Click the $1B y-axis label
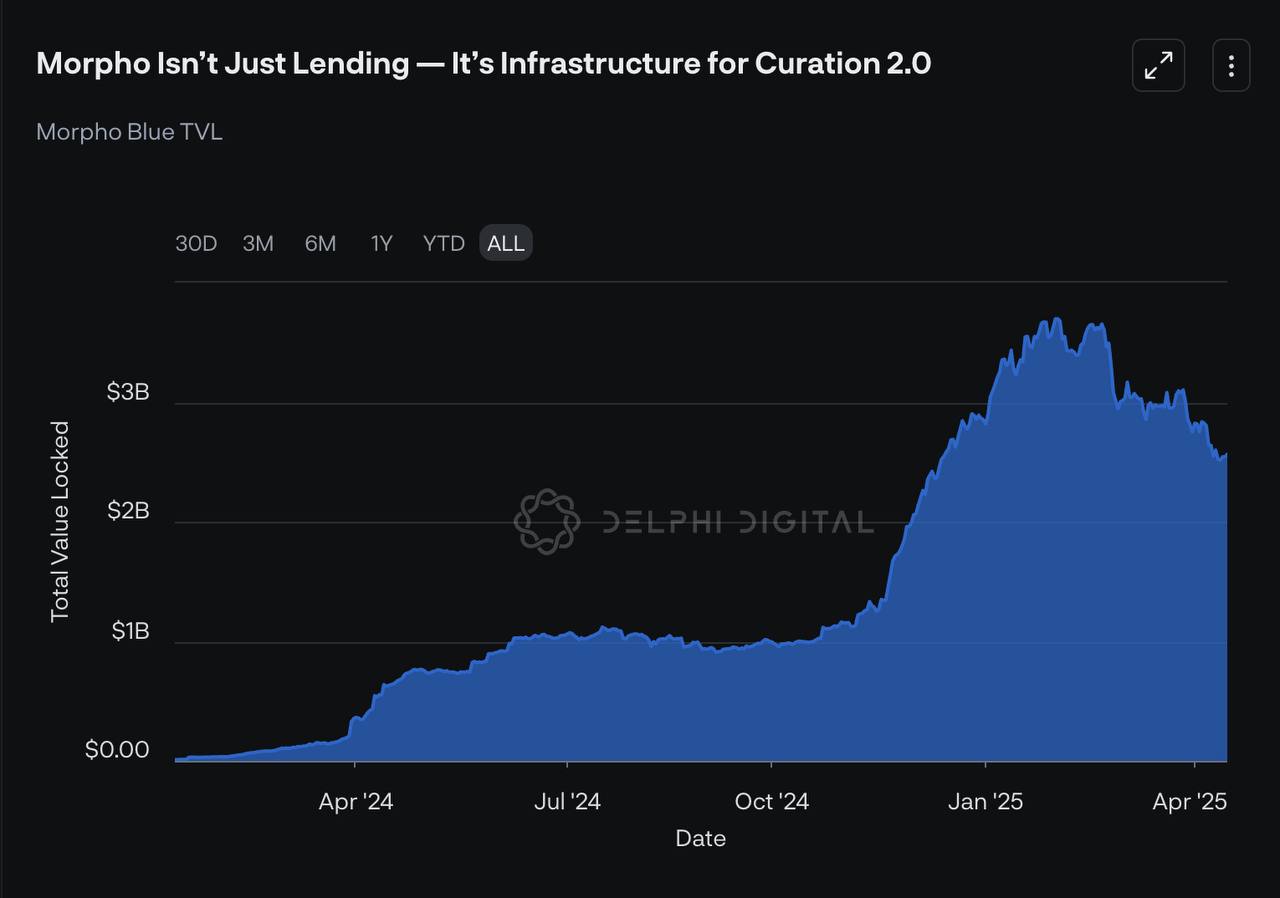This screenshot has width=1280, height=898. (130, 631)
